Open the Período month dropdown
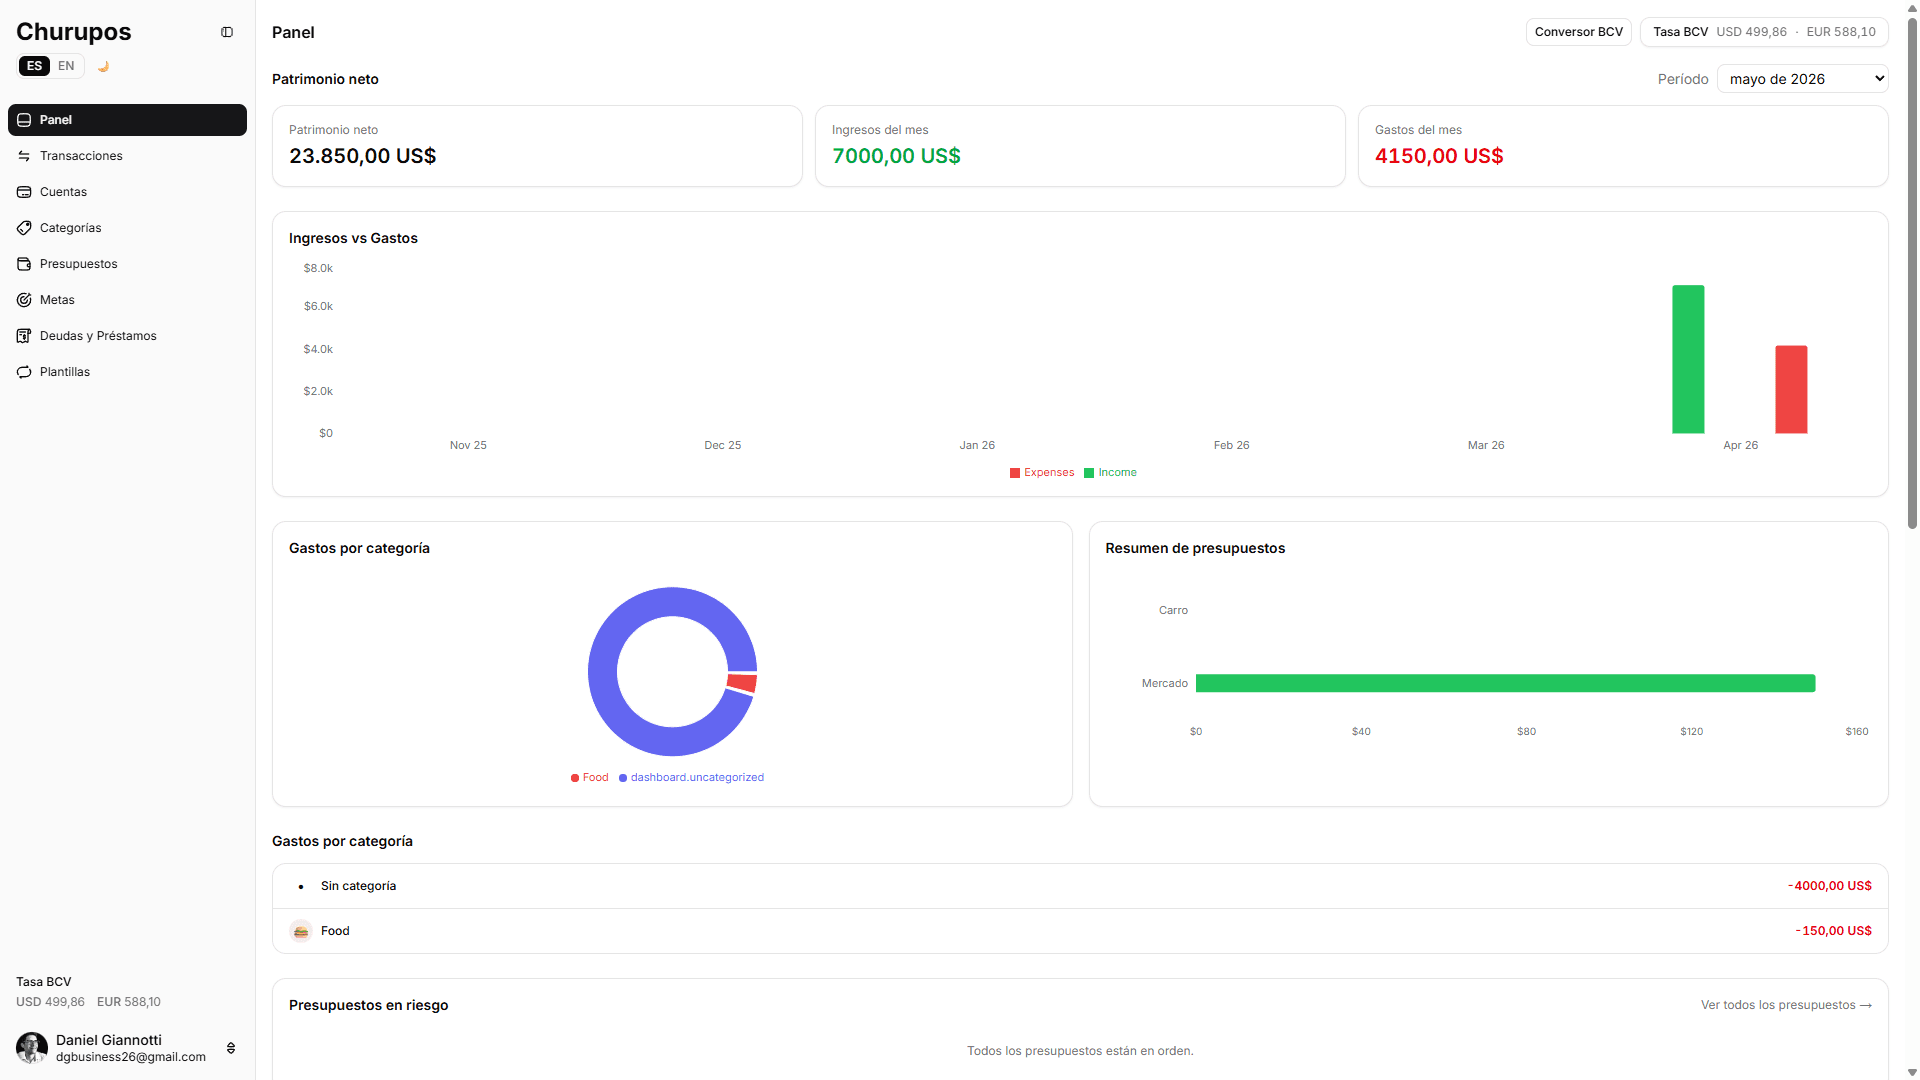 coord(1802,79)
